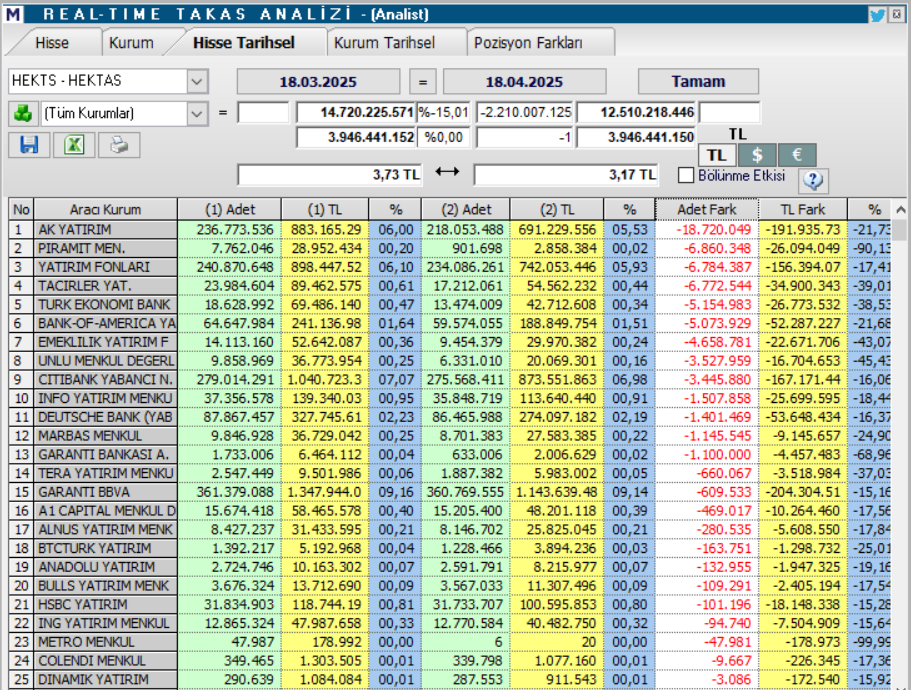Click the empty field right of 12.510.218.446
This screenshot has height=690, width=911.
click(x=730, y=113)
